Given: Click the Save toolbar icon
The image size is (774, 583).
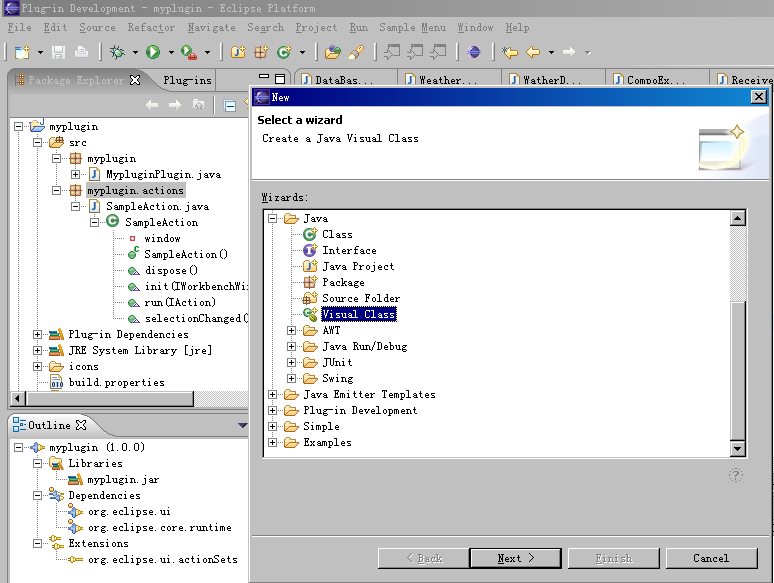Looking at the screenshot, I should (x=58, y=52).
